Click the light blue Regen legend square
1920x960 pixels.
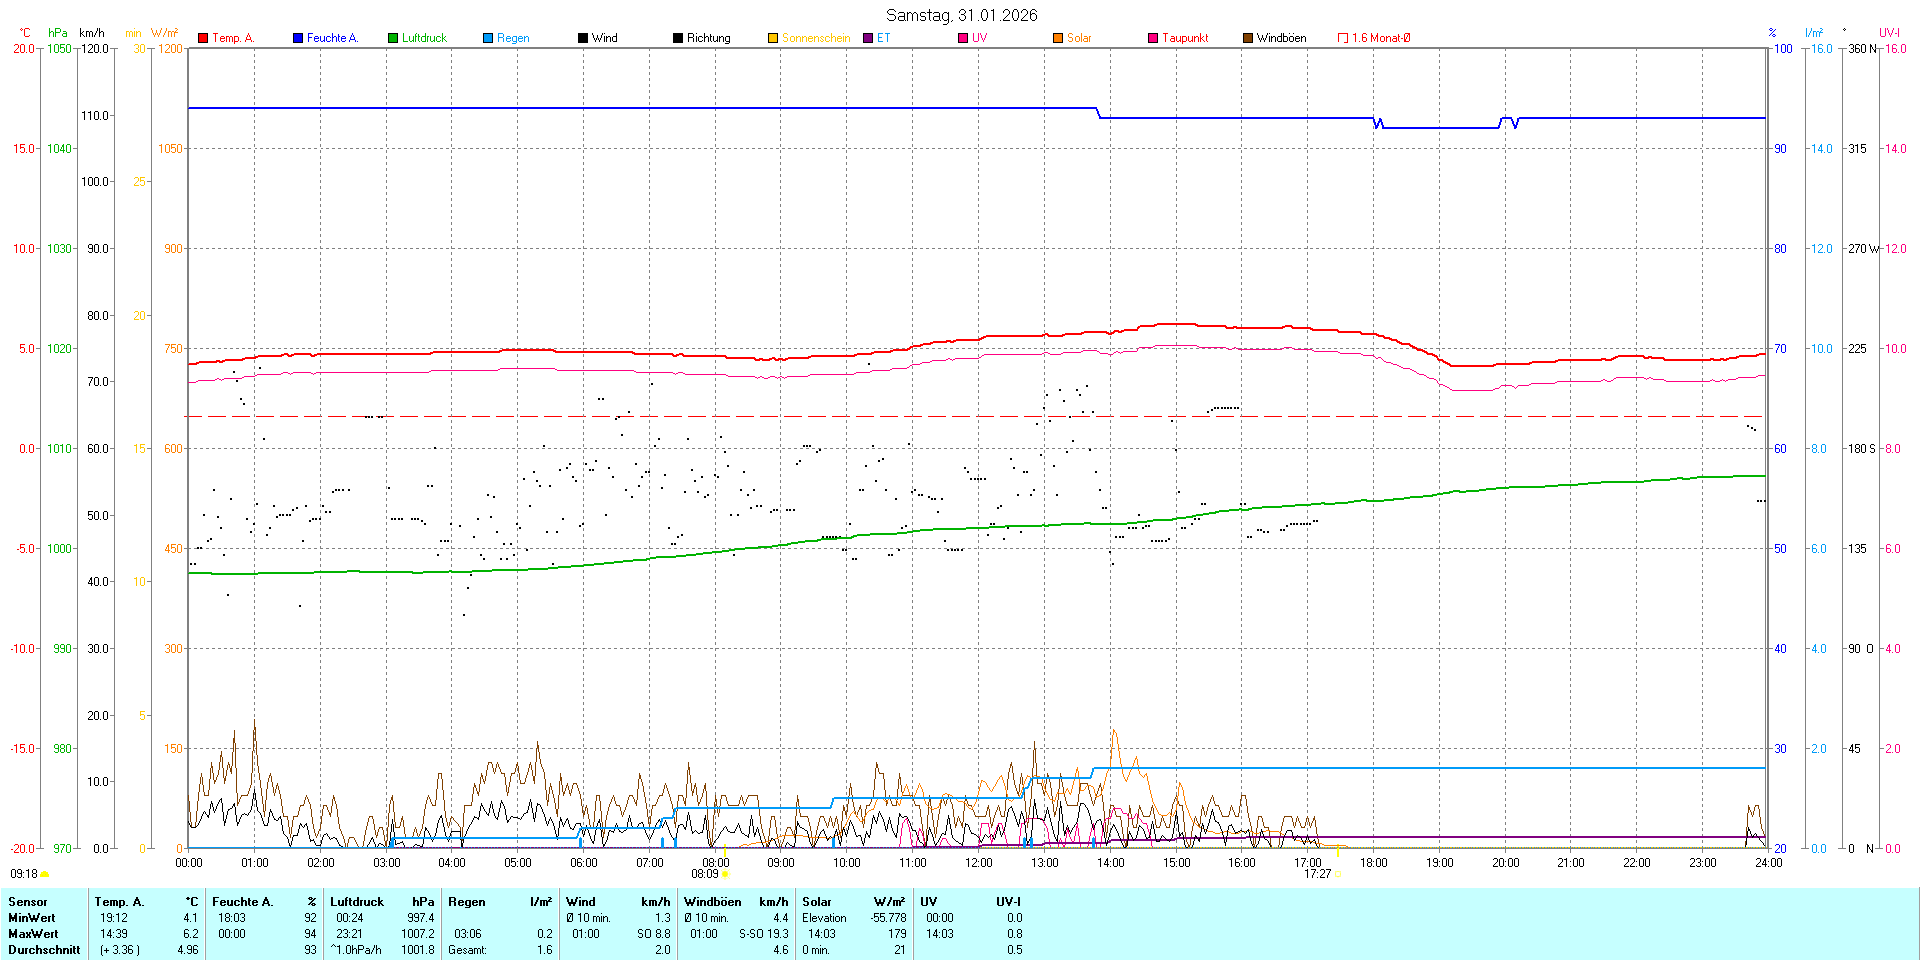(x=488, y=38)
